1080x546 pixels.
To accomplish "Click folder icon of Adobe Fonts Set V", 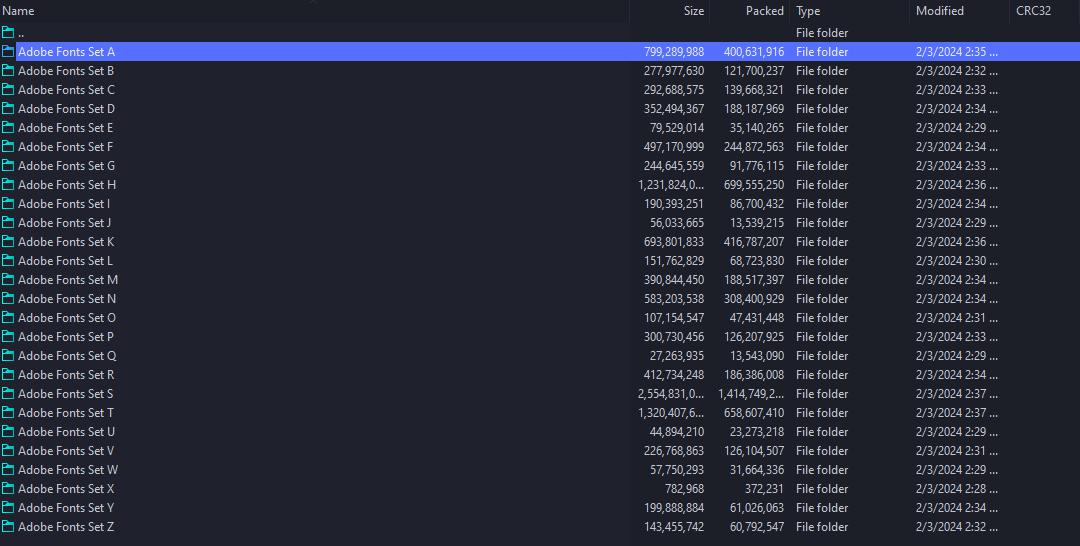I will 8,450.
